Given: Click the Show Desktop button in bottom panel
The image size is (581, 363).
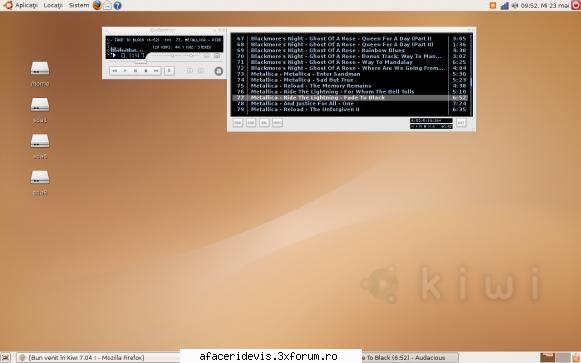Looking at the screenshot, I should click(6, 357).
